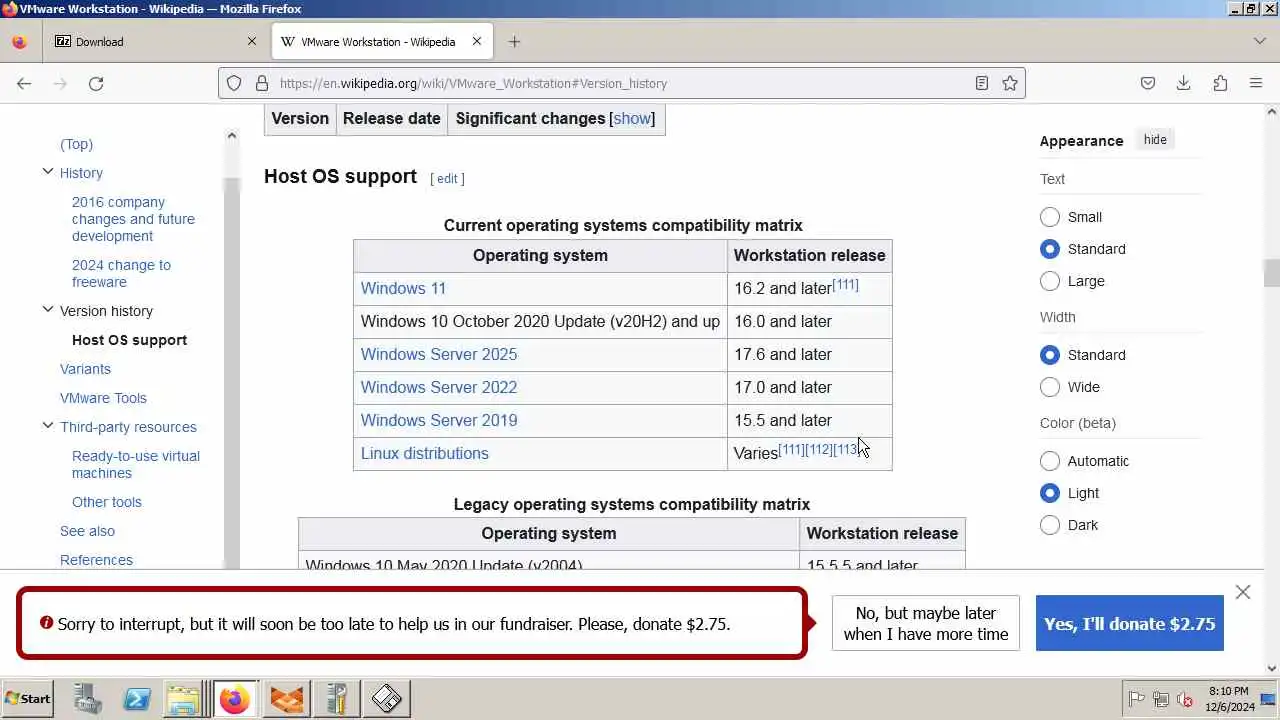Go back using the browser back arrow
Viewport: 1280px width, 720px height.
click(x=24, y=83)
